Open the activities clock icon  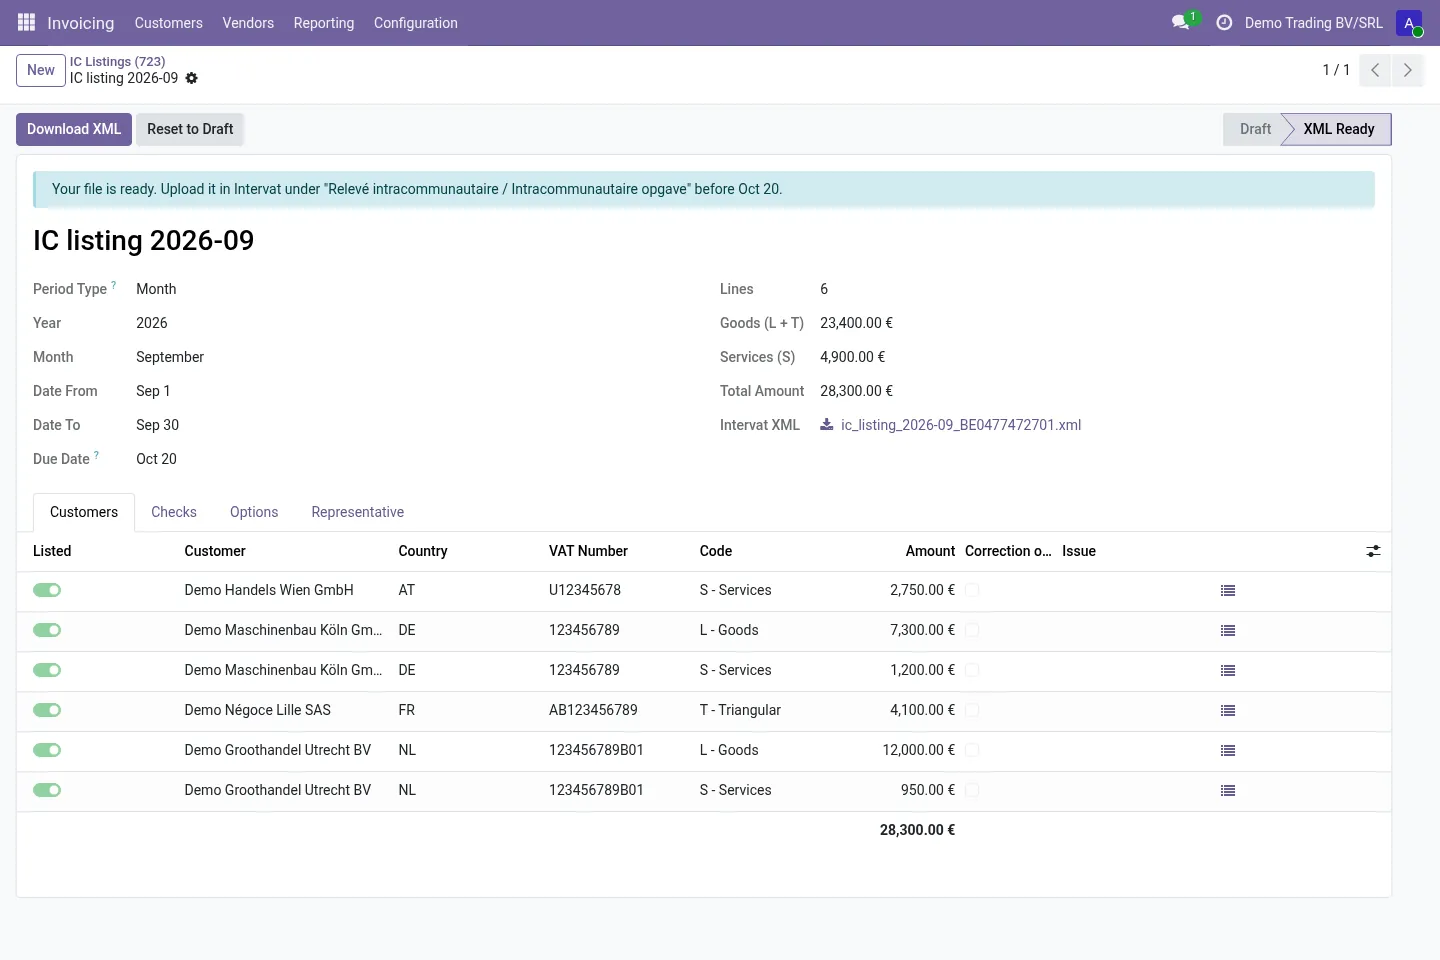coord(1224,22)
